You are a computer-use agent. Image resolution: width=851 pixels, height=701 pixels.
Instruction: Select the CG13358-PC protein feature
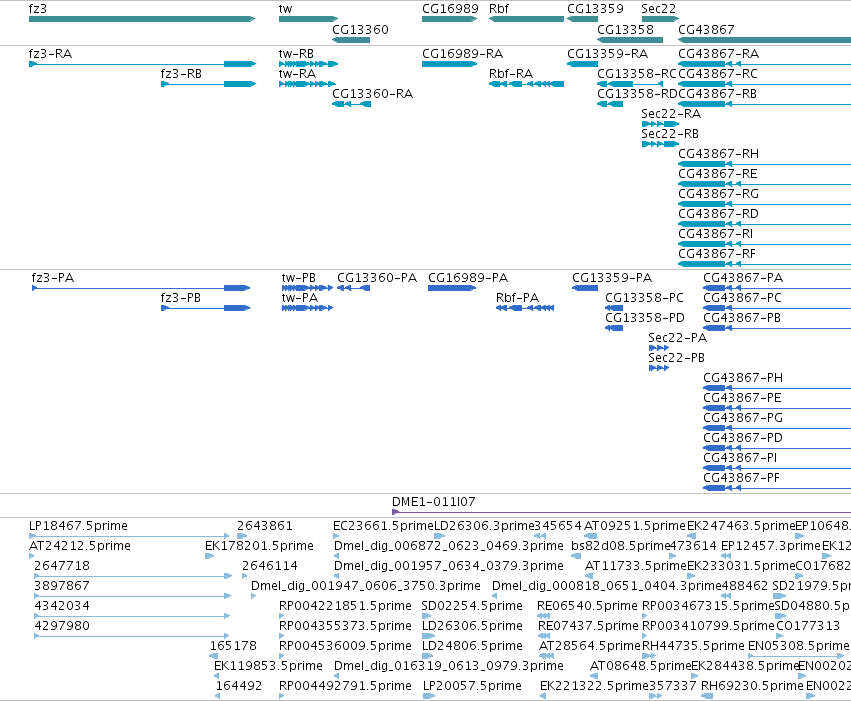pyautogui.click(x=614, y=308)
